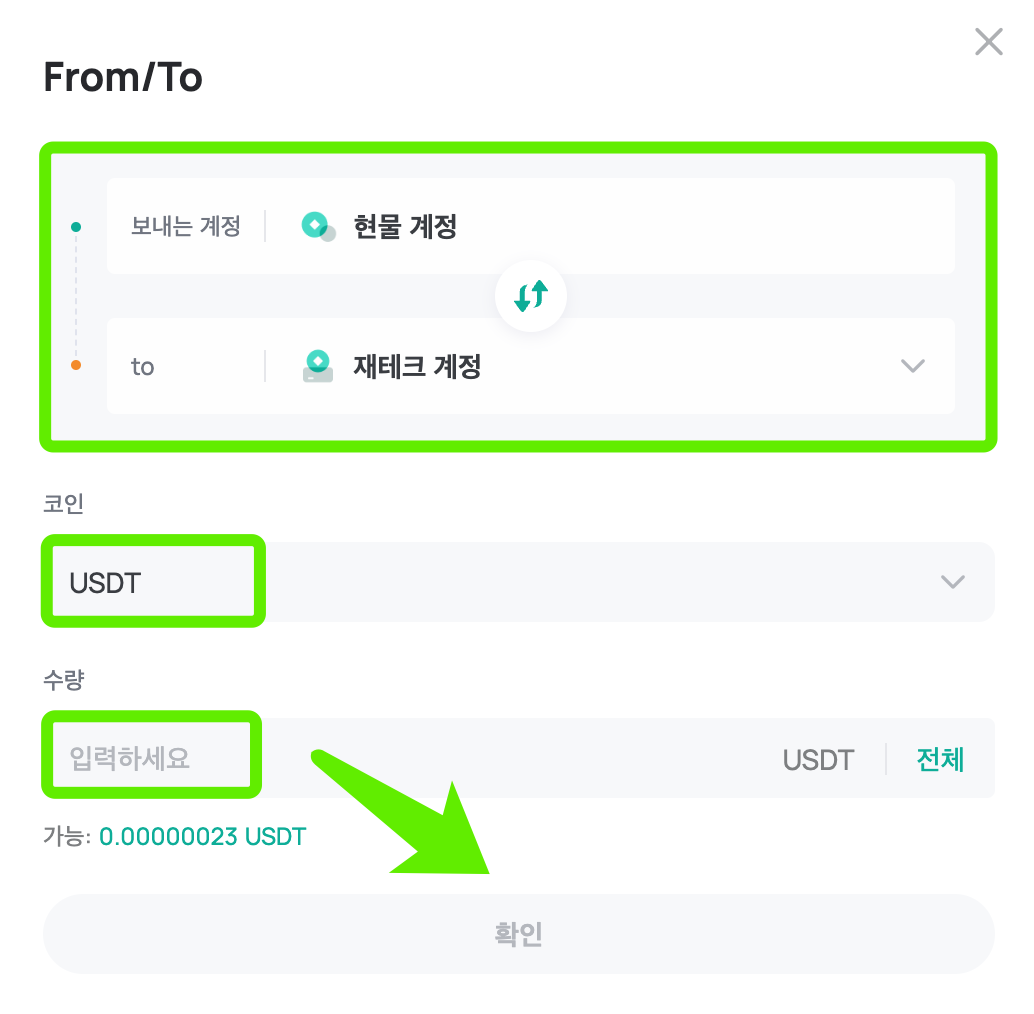
Task: Click the 보내는 계정 label
Action: point(186,227)
